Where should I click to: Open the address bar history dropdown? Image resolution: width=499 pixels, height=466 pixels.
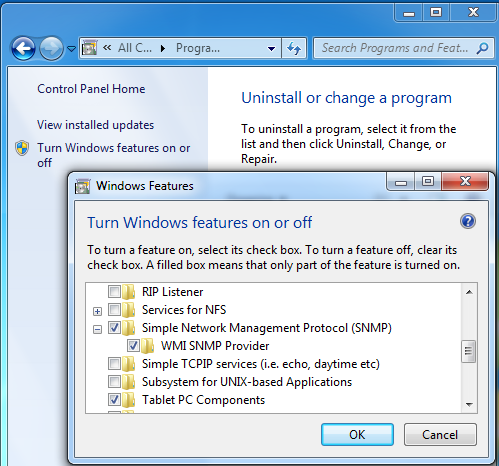coord(271,49)
